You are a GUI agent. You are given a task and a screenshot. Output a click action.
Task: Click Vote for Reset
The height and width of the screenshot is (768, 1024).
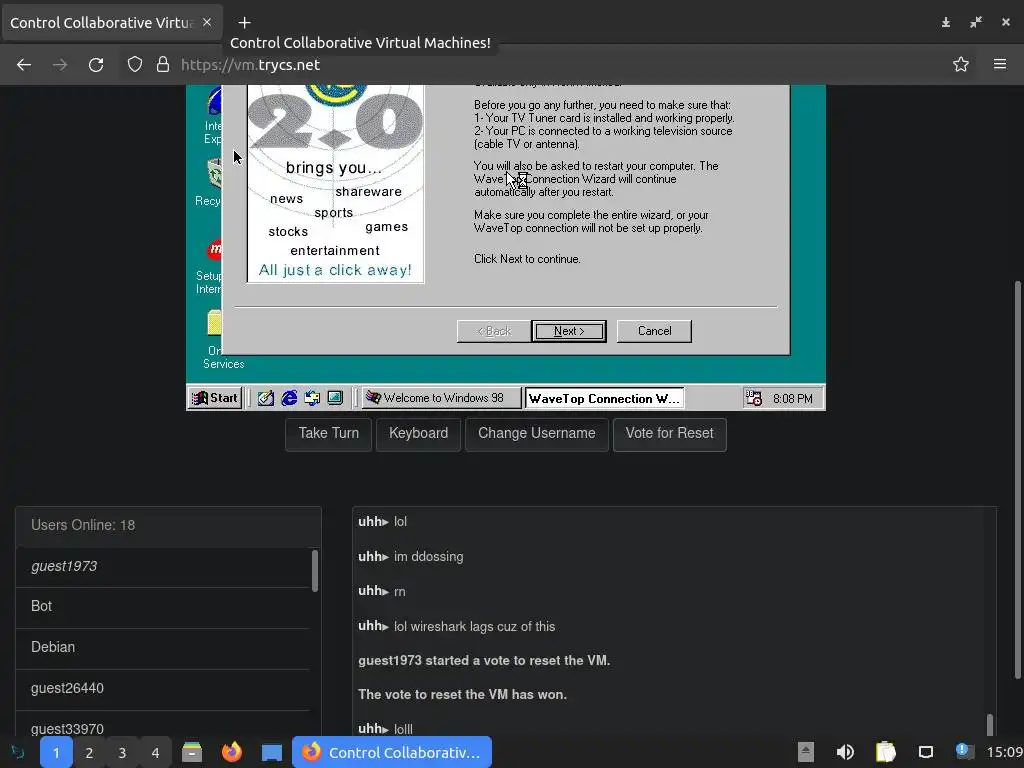[669, 434]
